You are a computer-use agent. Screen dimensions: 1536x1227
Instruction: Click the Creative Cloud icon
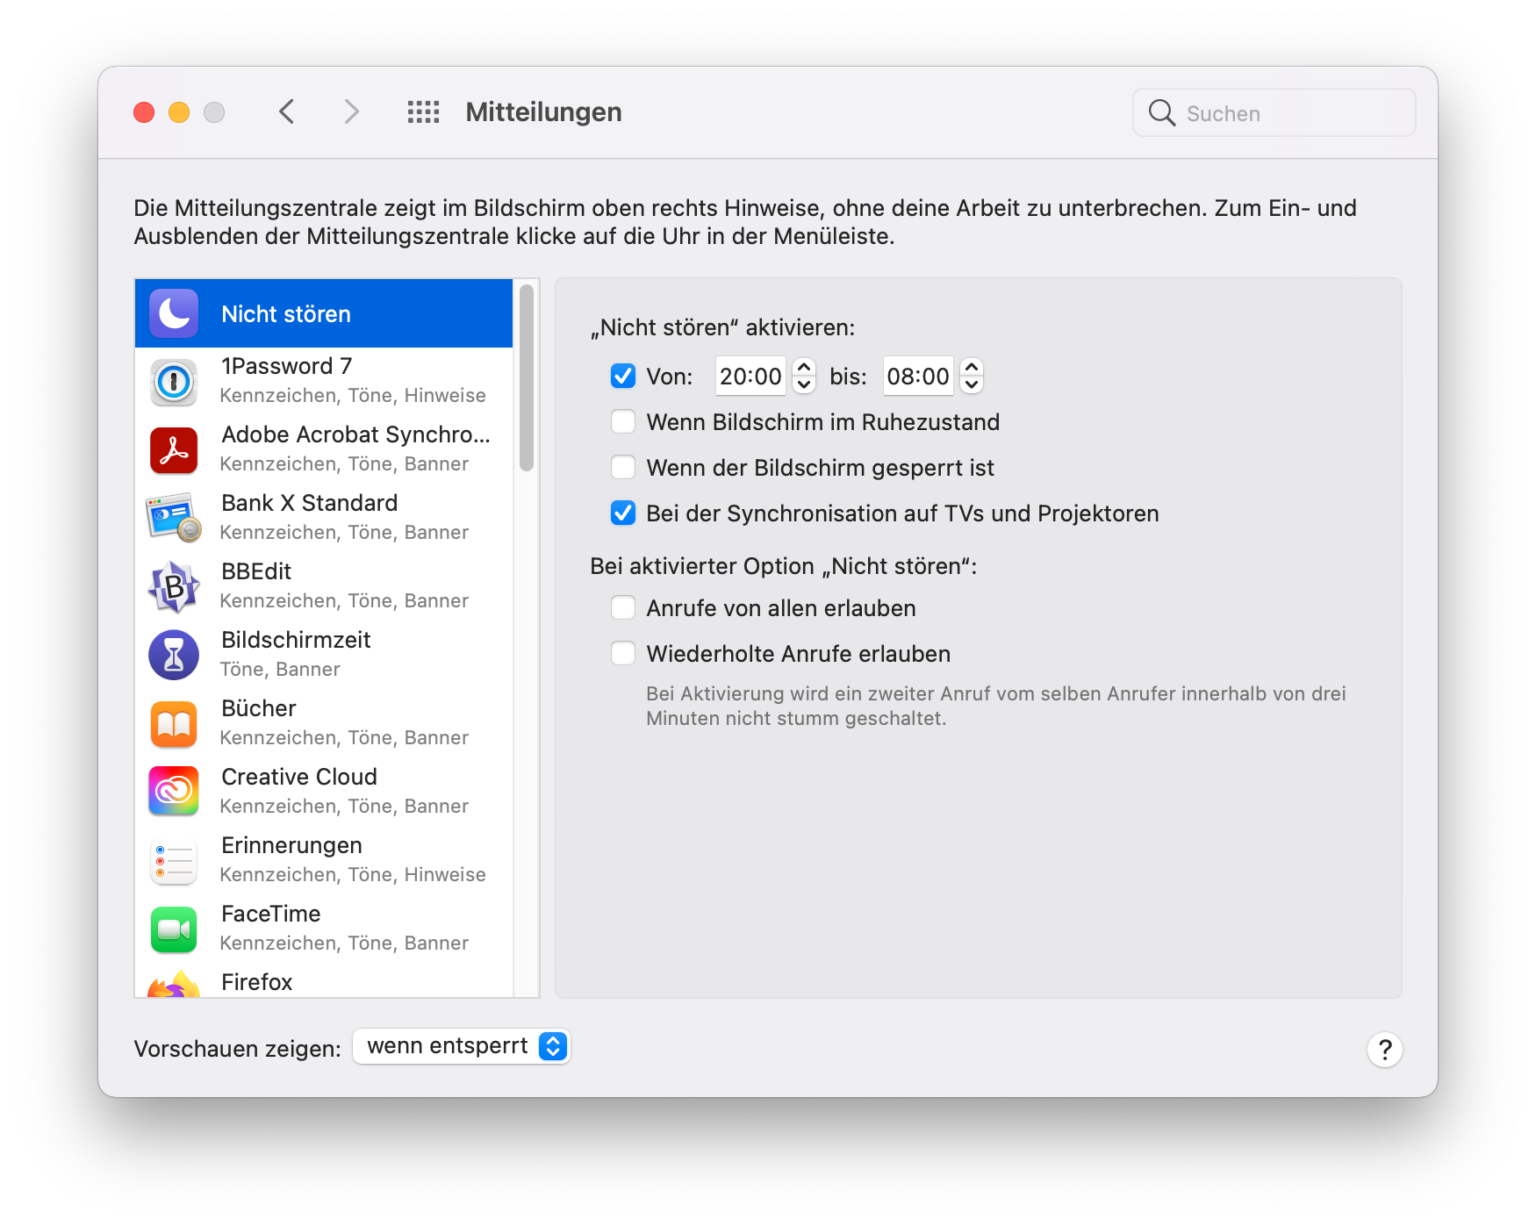tap(173, 791)
